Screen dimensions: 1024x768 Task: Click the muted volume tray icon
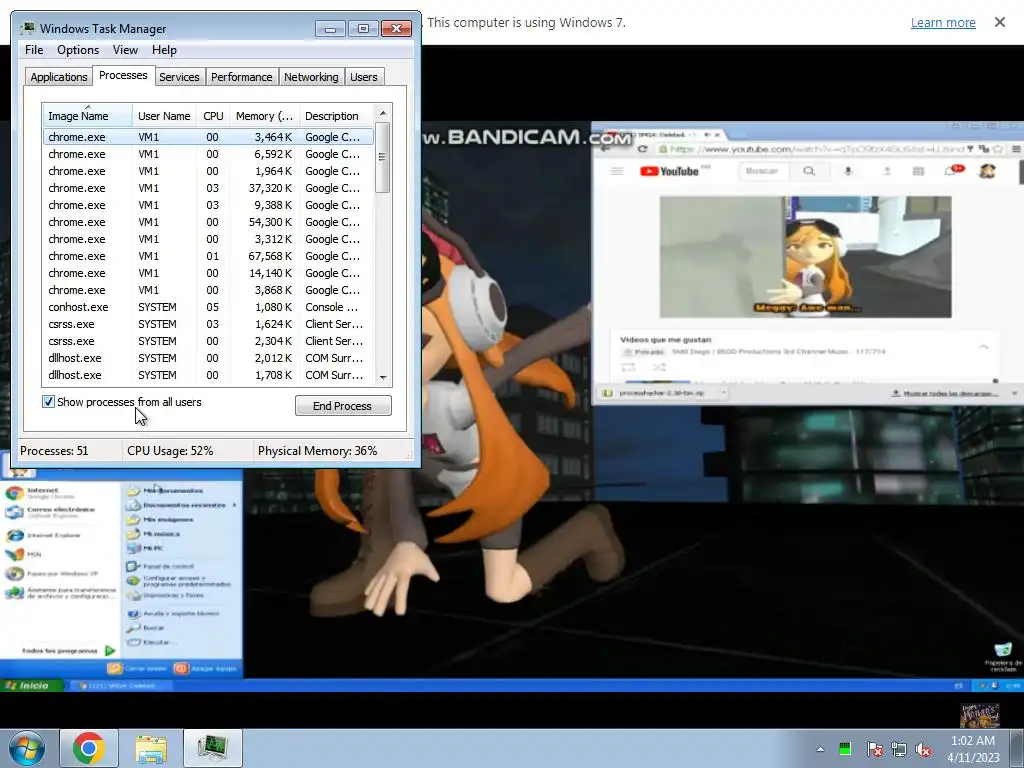pos(923,749)
